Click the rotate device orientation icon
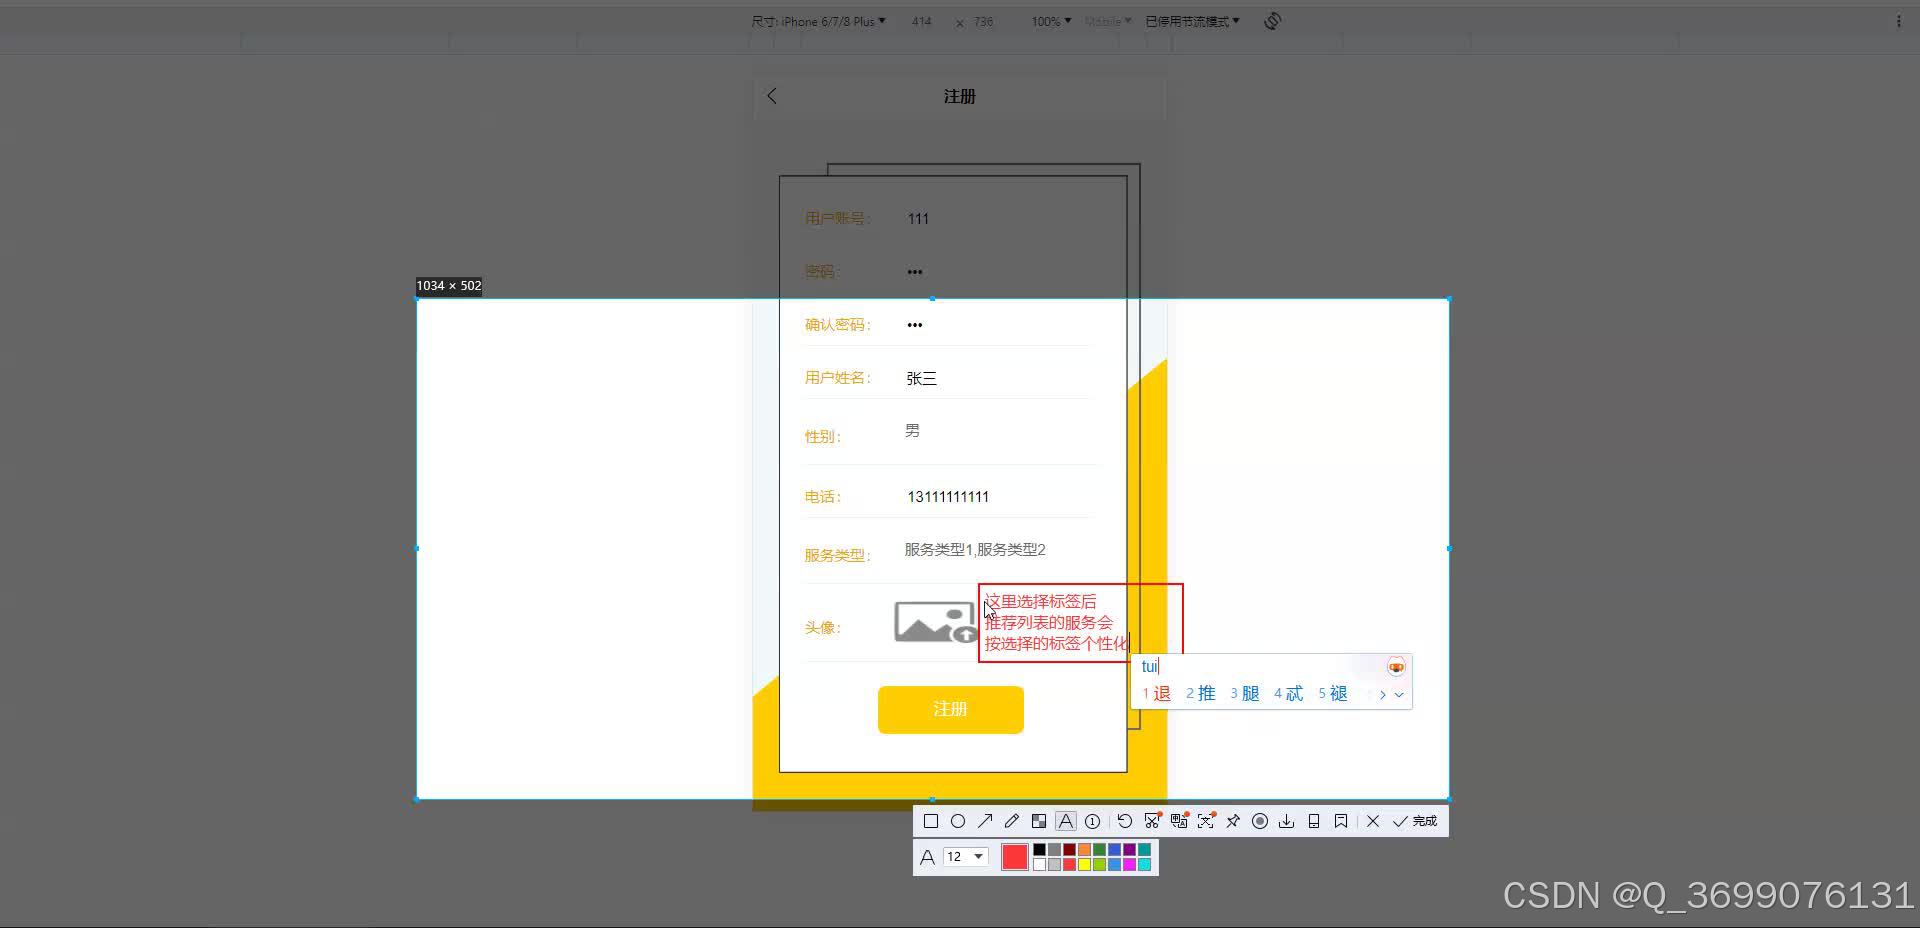 tap(1272, 20)
